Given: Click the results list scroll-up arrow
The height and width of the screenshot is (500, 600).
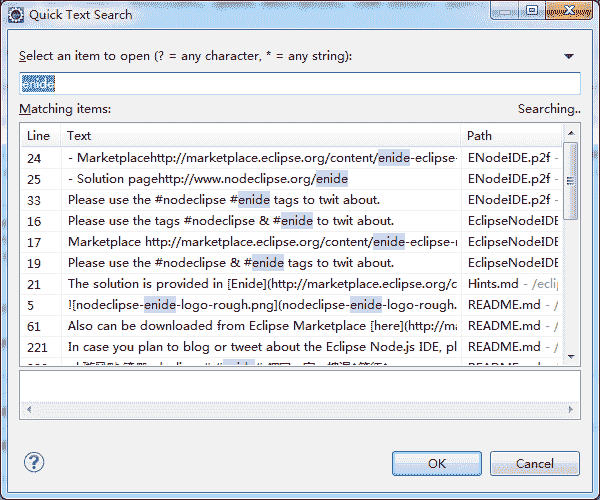Looking at the screenshot, I should 571,133.
